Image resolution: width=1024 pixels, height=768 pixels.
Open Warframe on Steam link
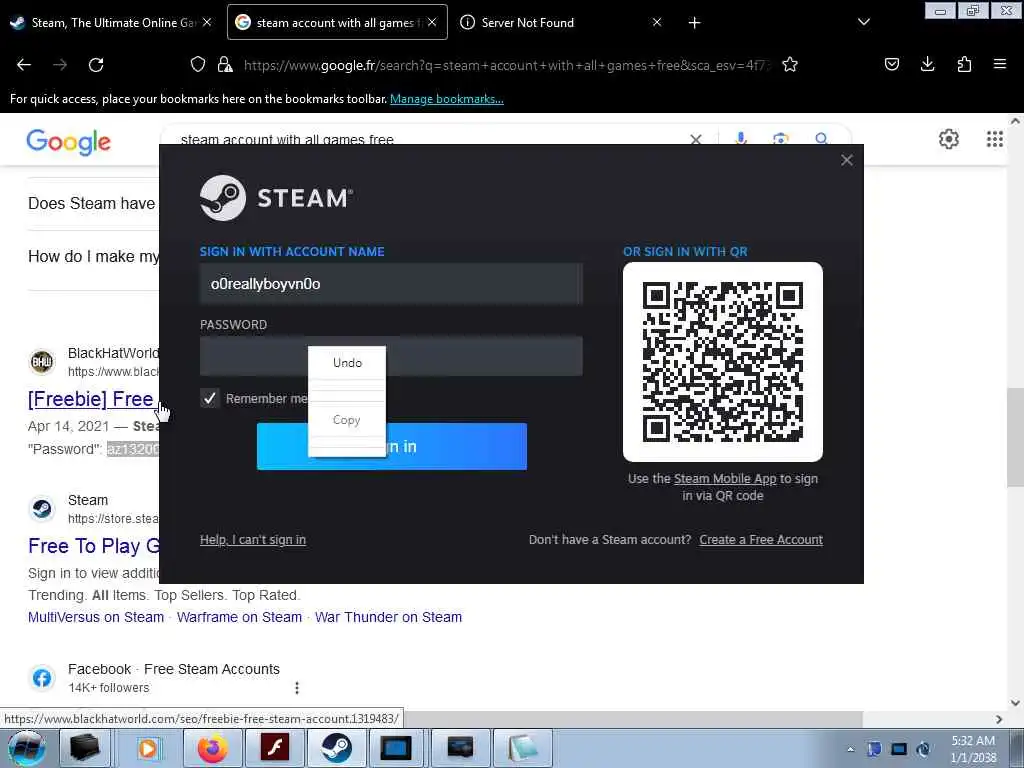[x=240, y=617]
